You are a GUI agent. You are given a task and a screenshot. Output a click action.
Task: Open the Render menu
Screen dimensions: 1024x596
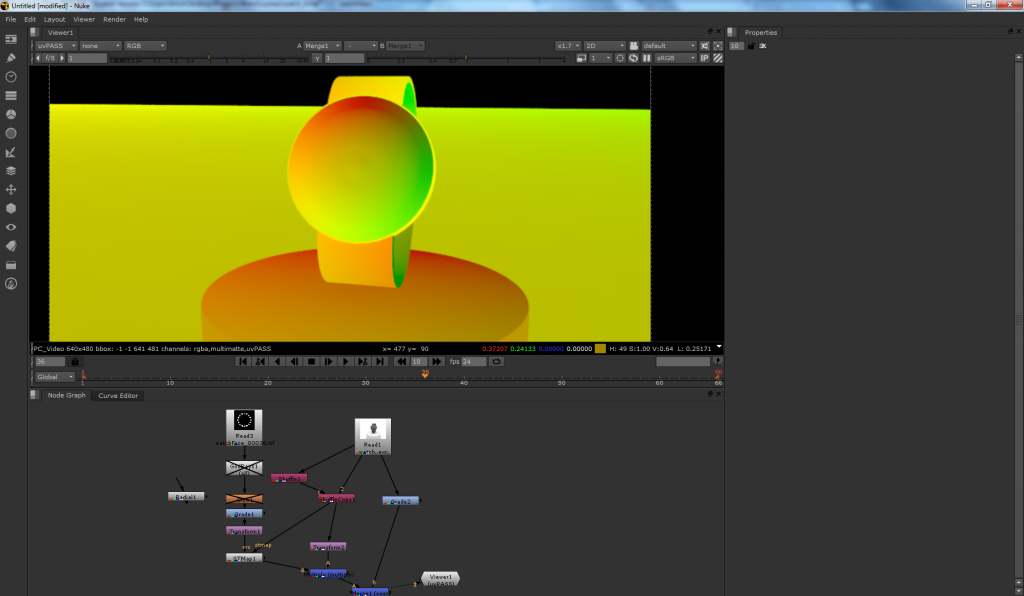[114, 19]
